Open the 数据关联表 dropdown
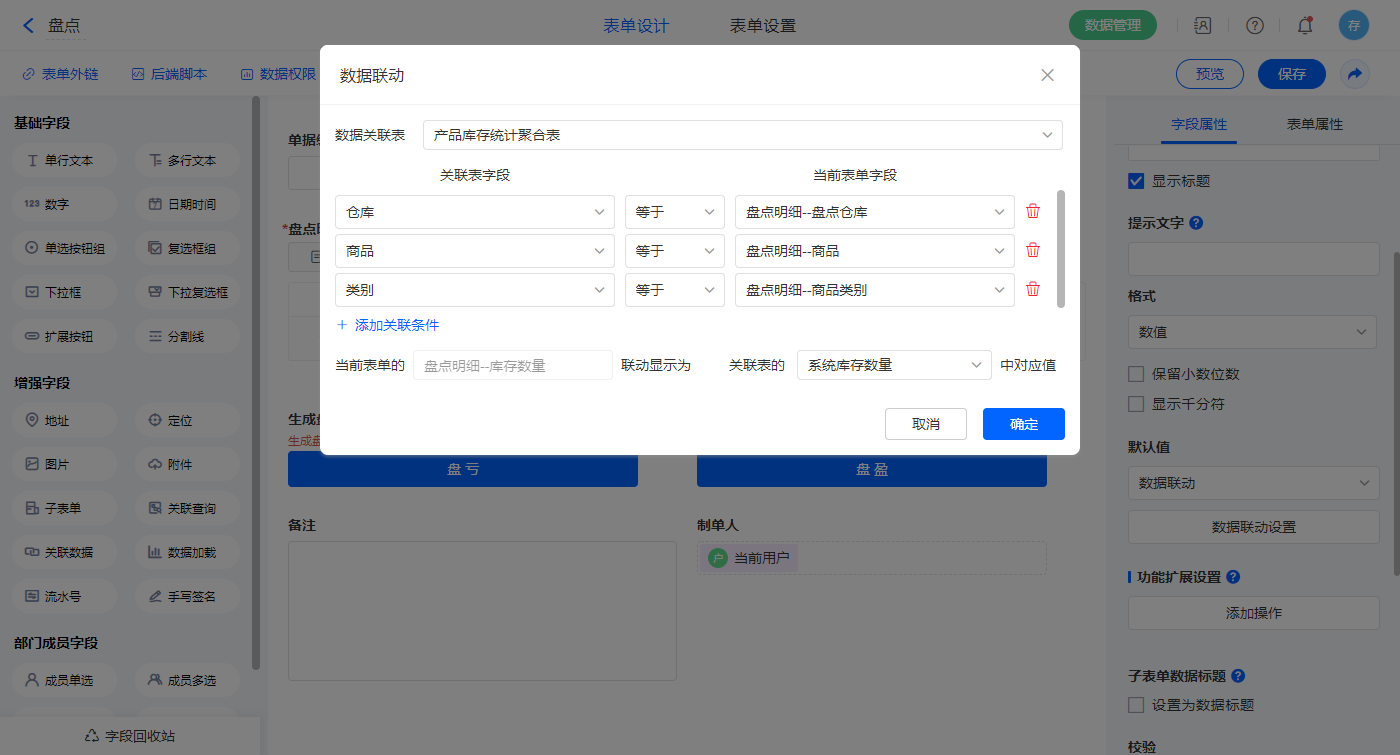The width and height of the screenshot is (1400, 755). point(742,135)
